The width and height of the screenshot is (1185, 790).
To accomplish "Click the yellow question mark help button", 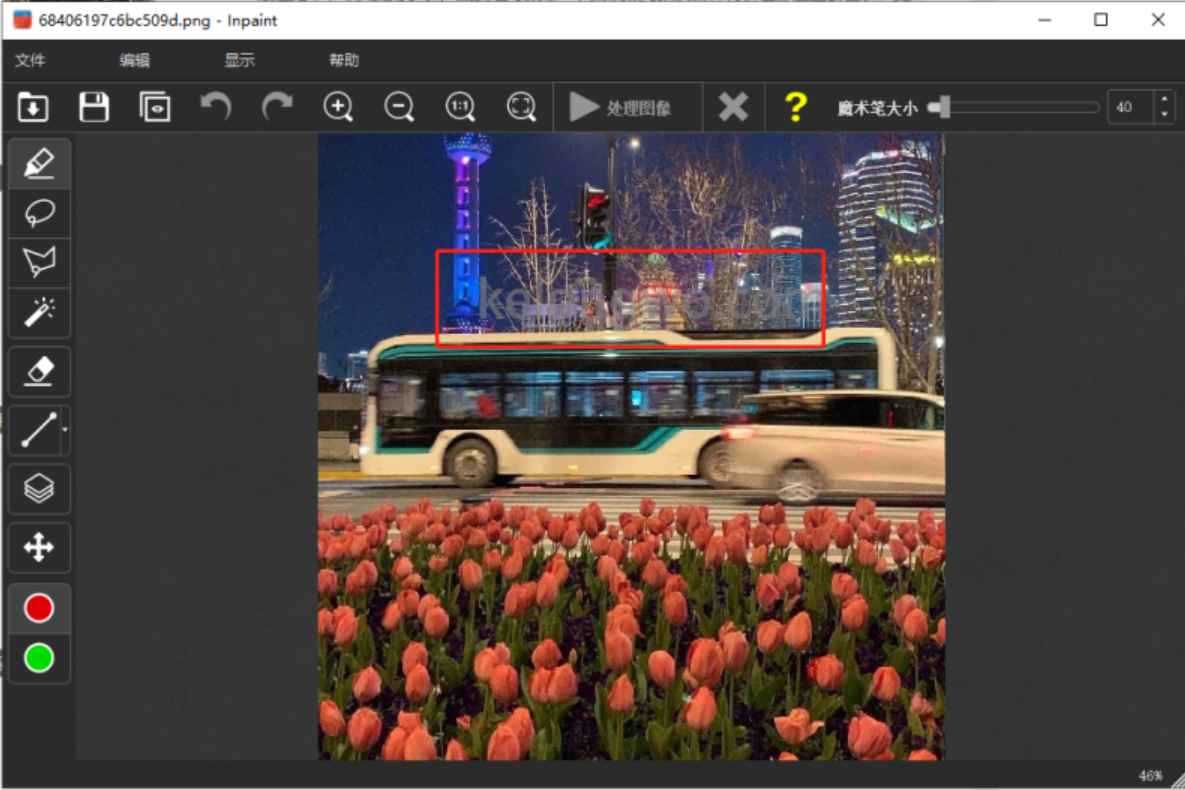I will (795, 106).
